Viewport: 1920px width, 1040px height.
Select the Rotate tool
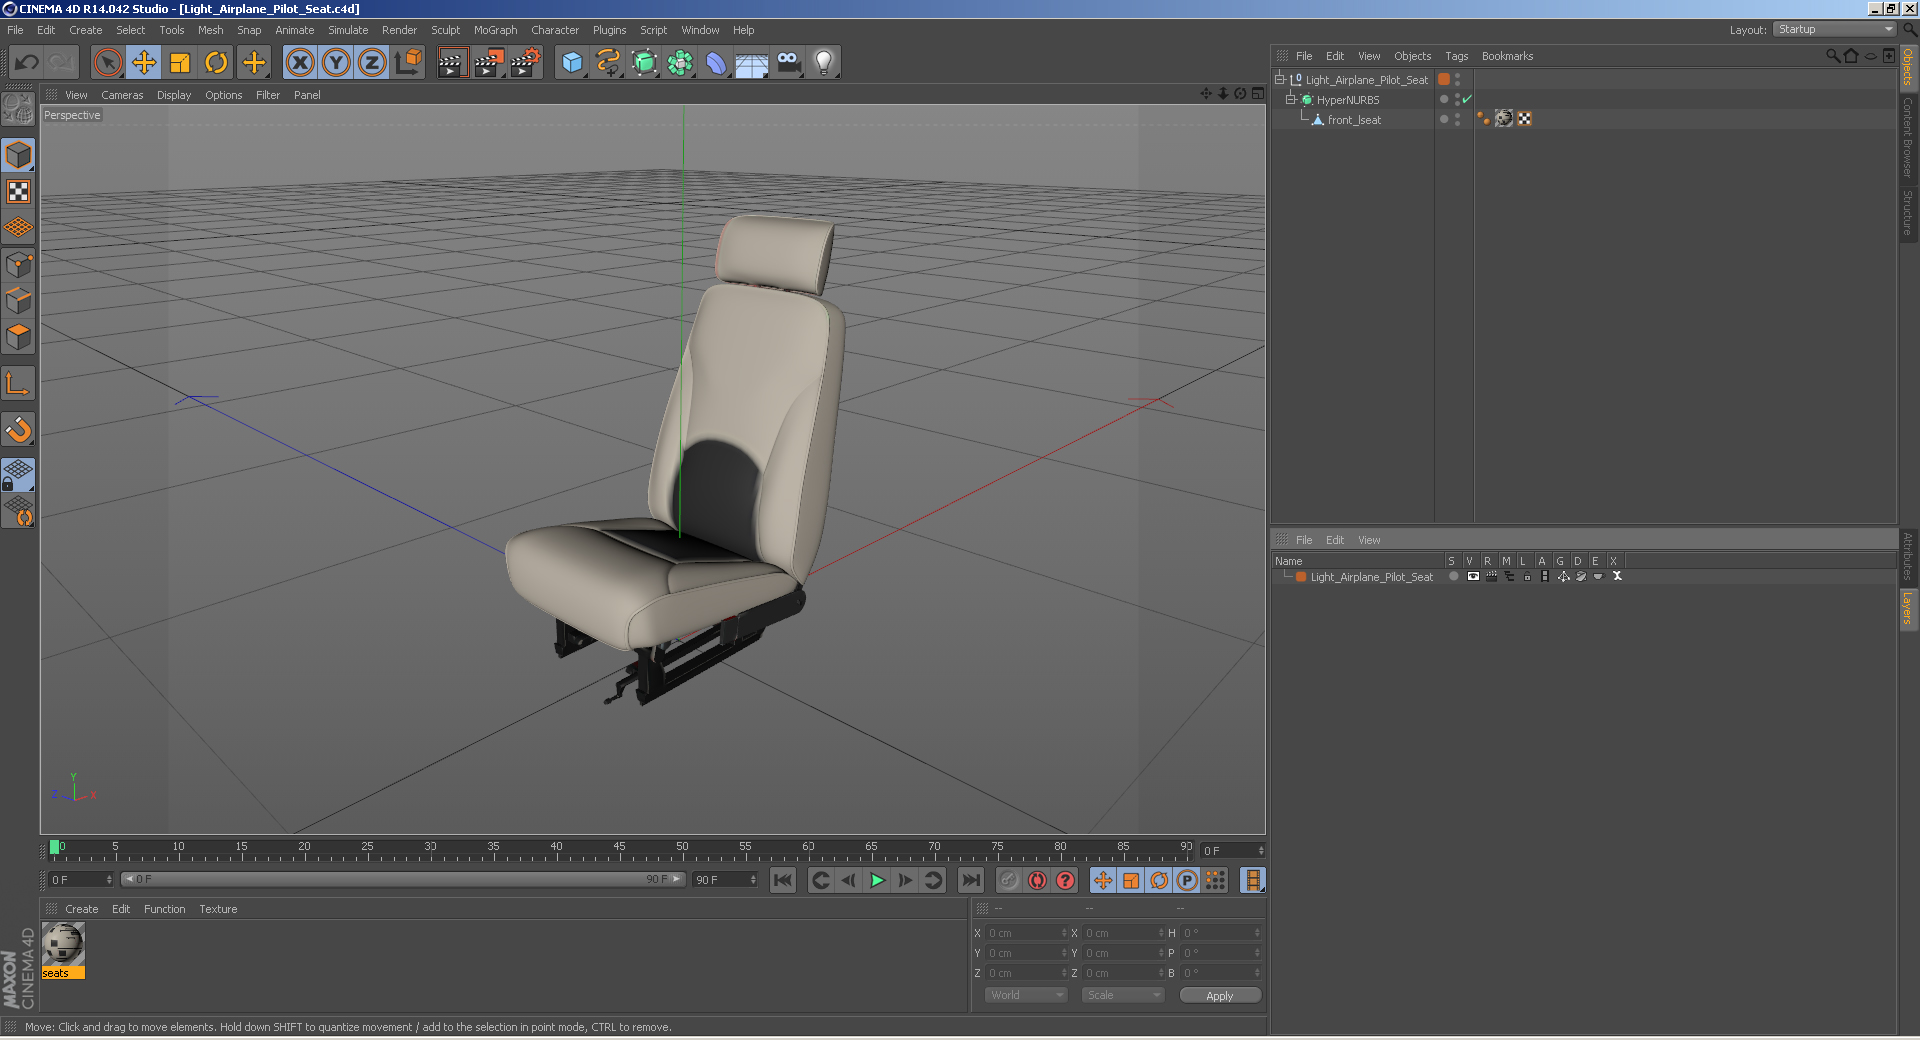click(x=216, y=63)
